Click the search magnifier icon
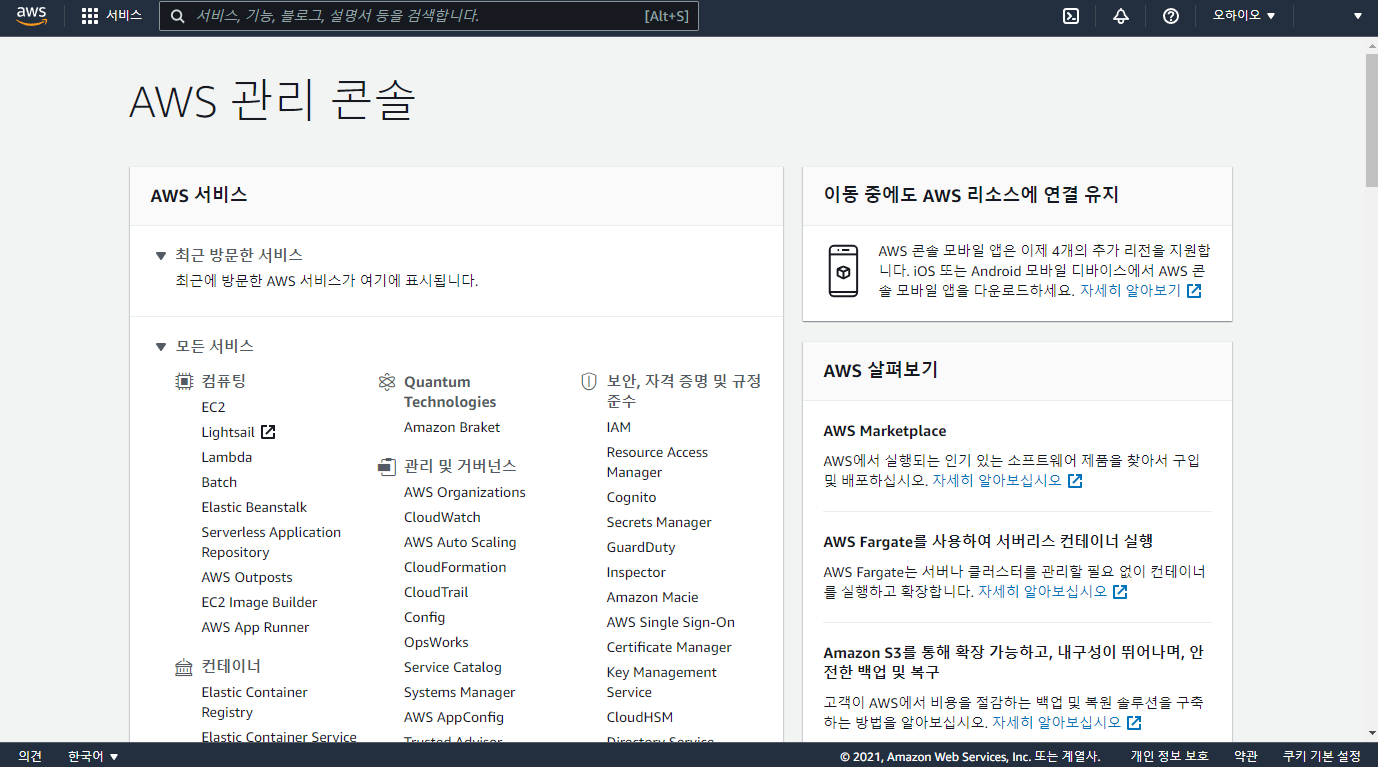This screenshot has height=767, width=1378. 178,16
